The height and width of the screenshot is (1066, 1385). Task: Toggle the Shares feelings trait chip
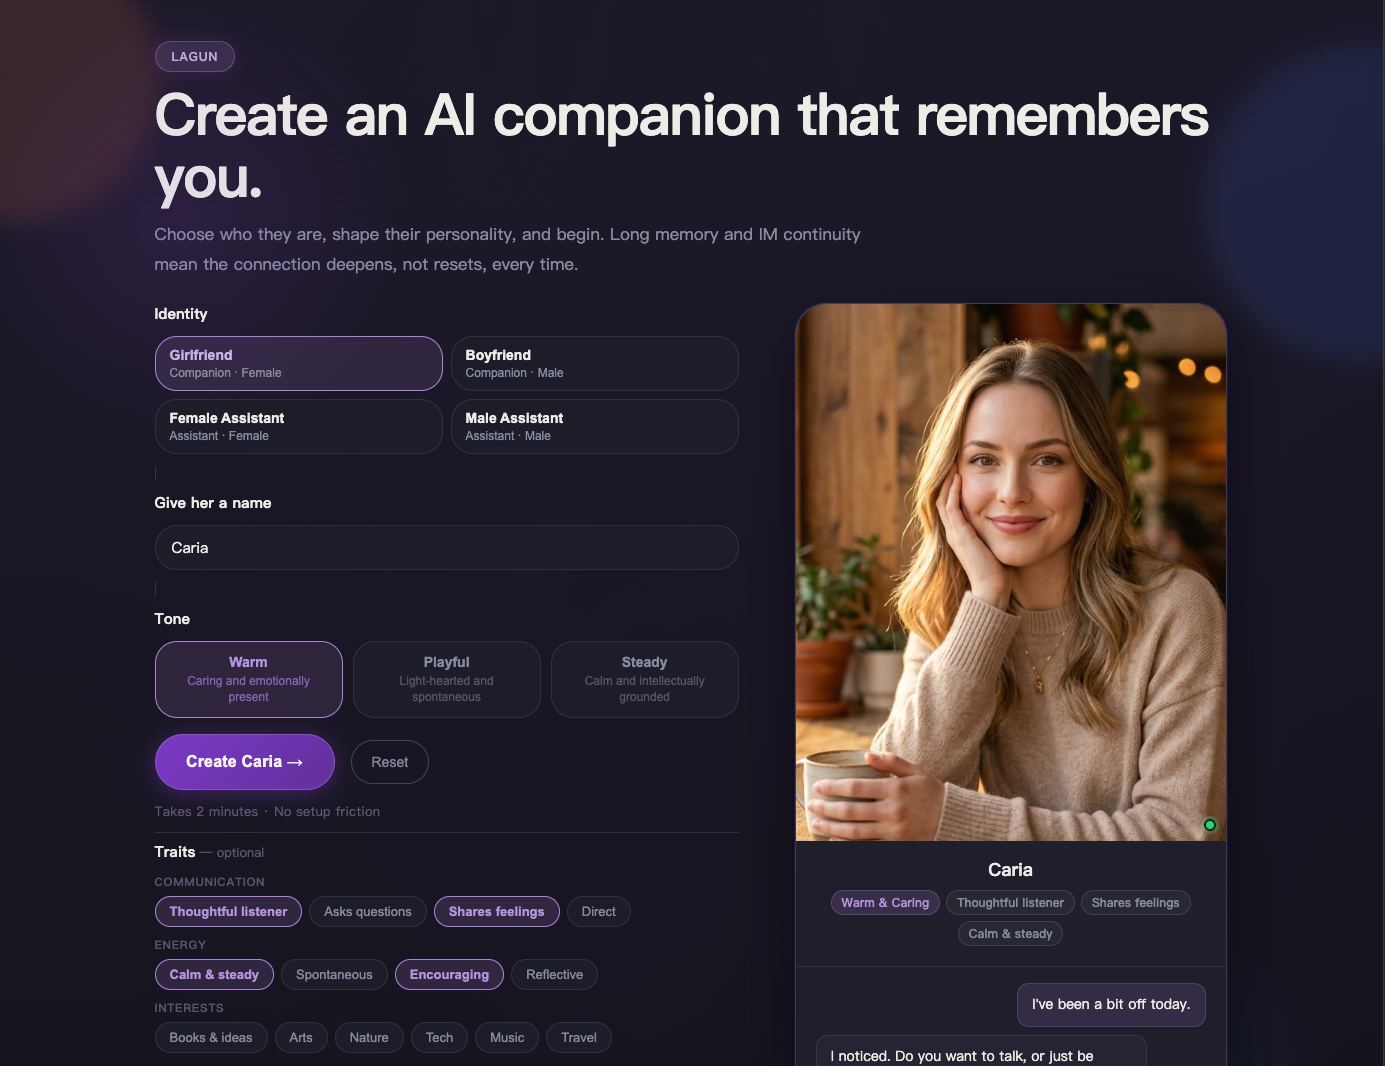pos(496,911)
